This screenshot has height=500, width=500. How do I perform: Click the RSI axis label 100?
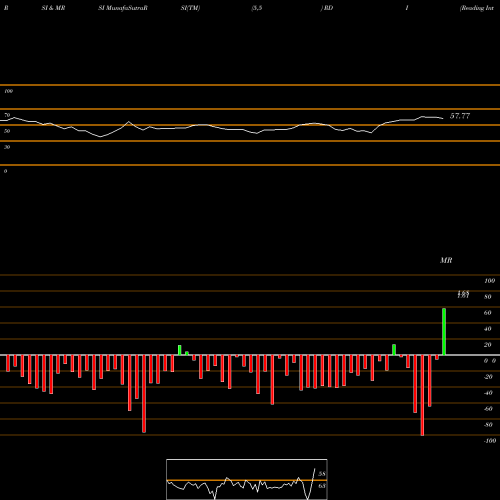(x=9, y=91)
